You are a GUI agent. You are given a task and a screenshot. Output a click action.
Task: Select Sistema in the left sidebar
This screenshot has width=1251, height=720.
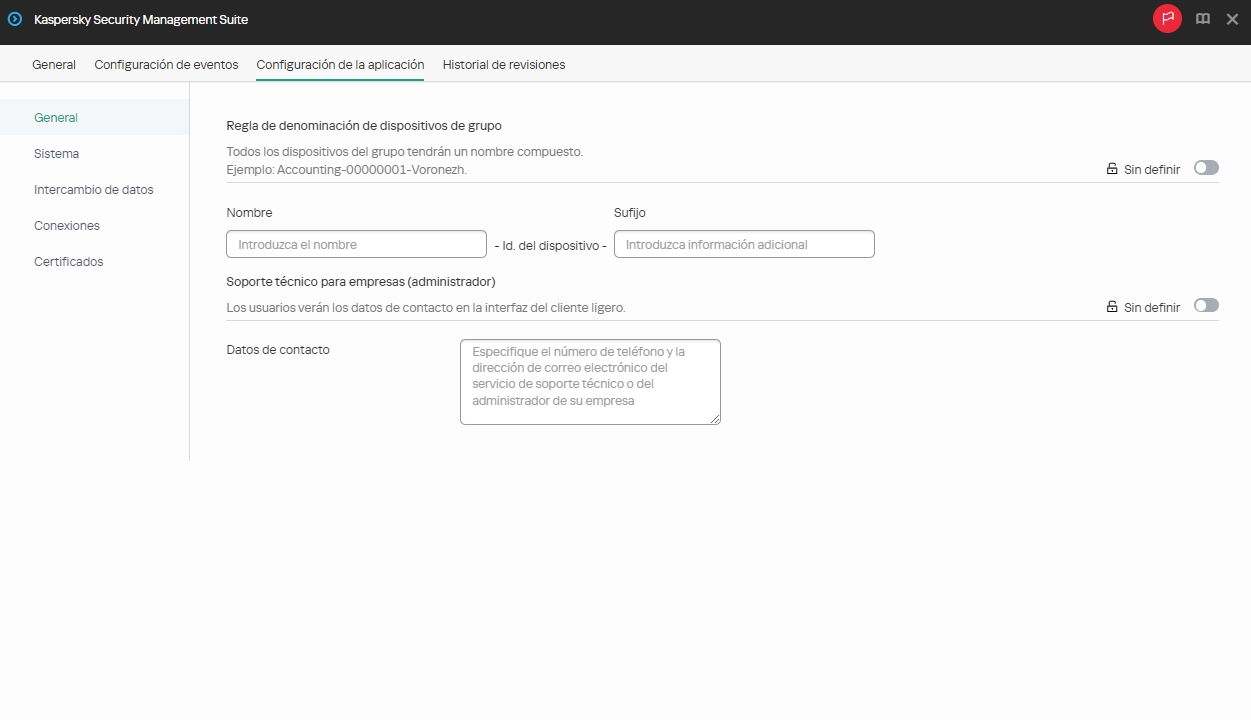56,153
